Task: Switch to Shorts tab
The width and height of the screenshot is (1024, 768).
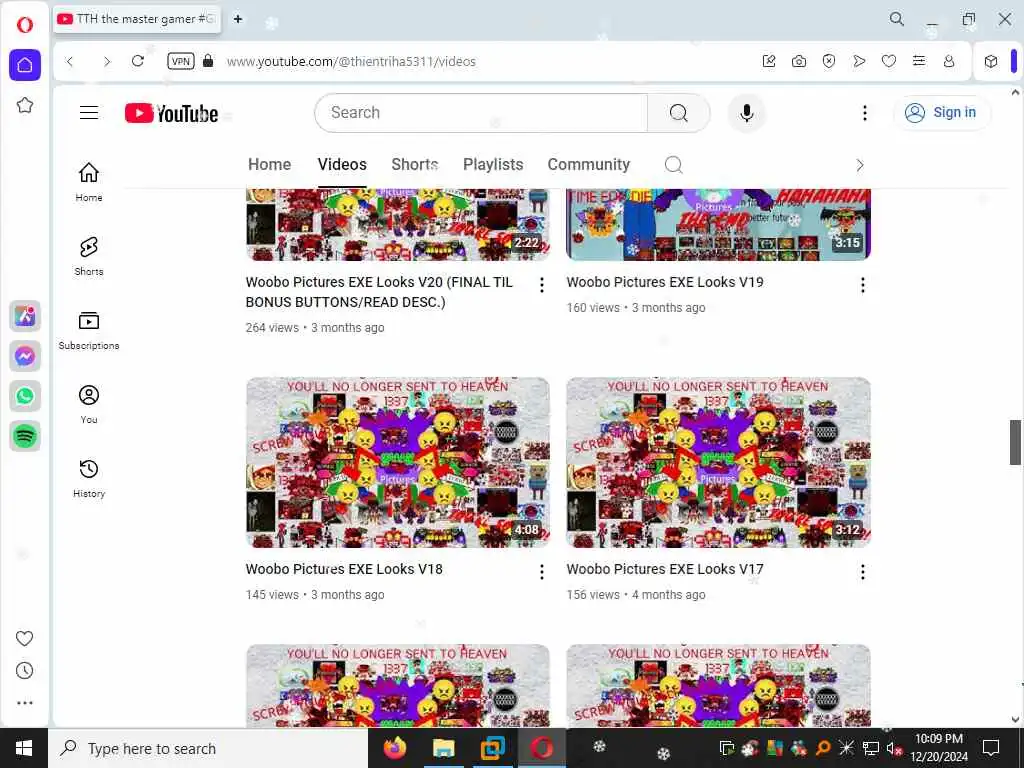Action: click(415, 165)
